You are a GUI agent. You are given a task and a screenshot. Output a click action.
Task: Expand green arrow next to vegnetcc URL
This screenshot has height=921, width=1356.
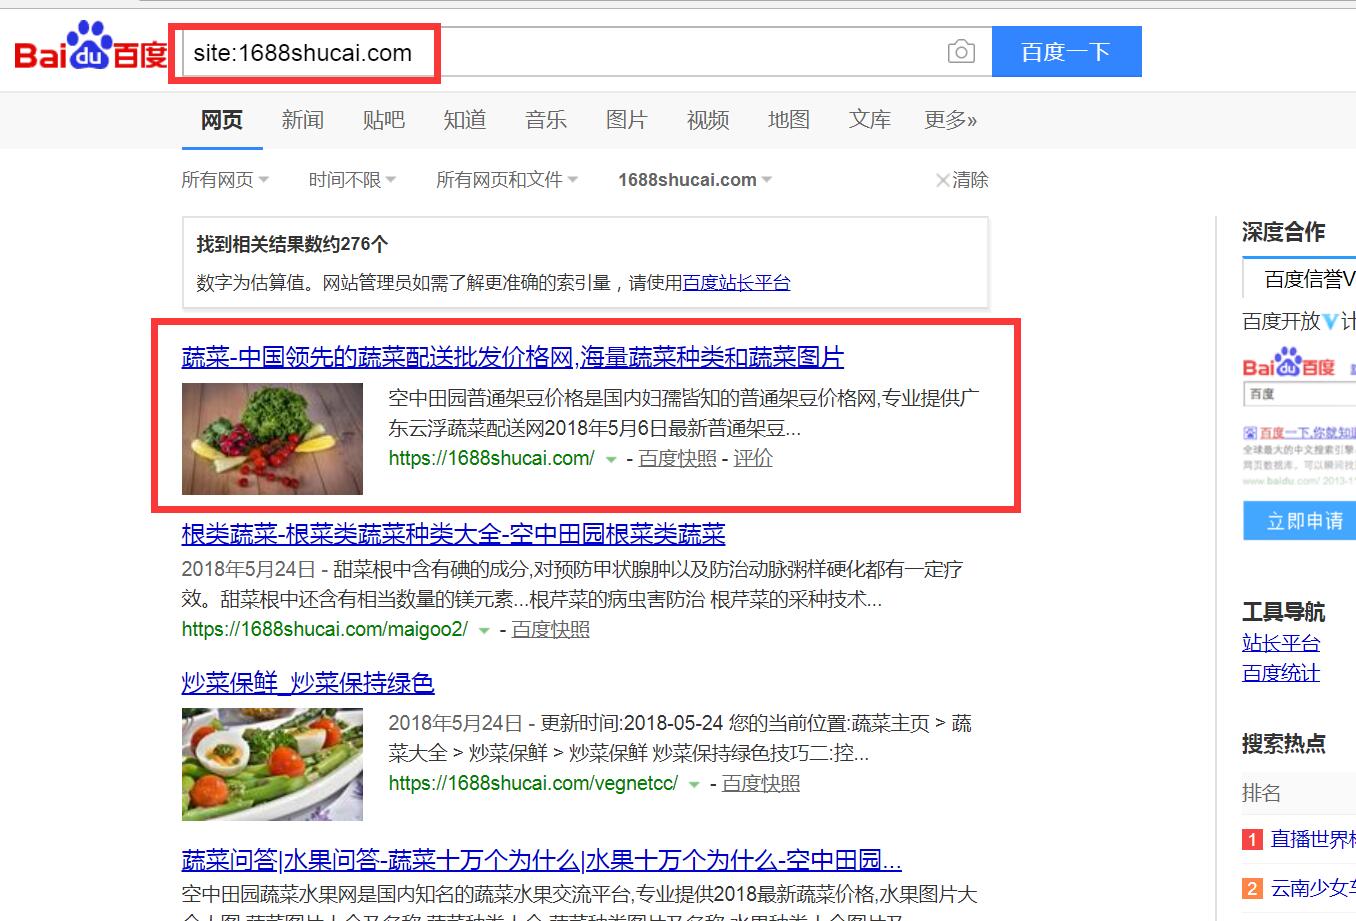pyautogui.click(x=694, y=785)
